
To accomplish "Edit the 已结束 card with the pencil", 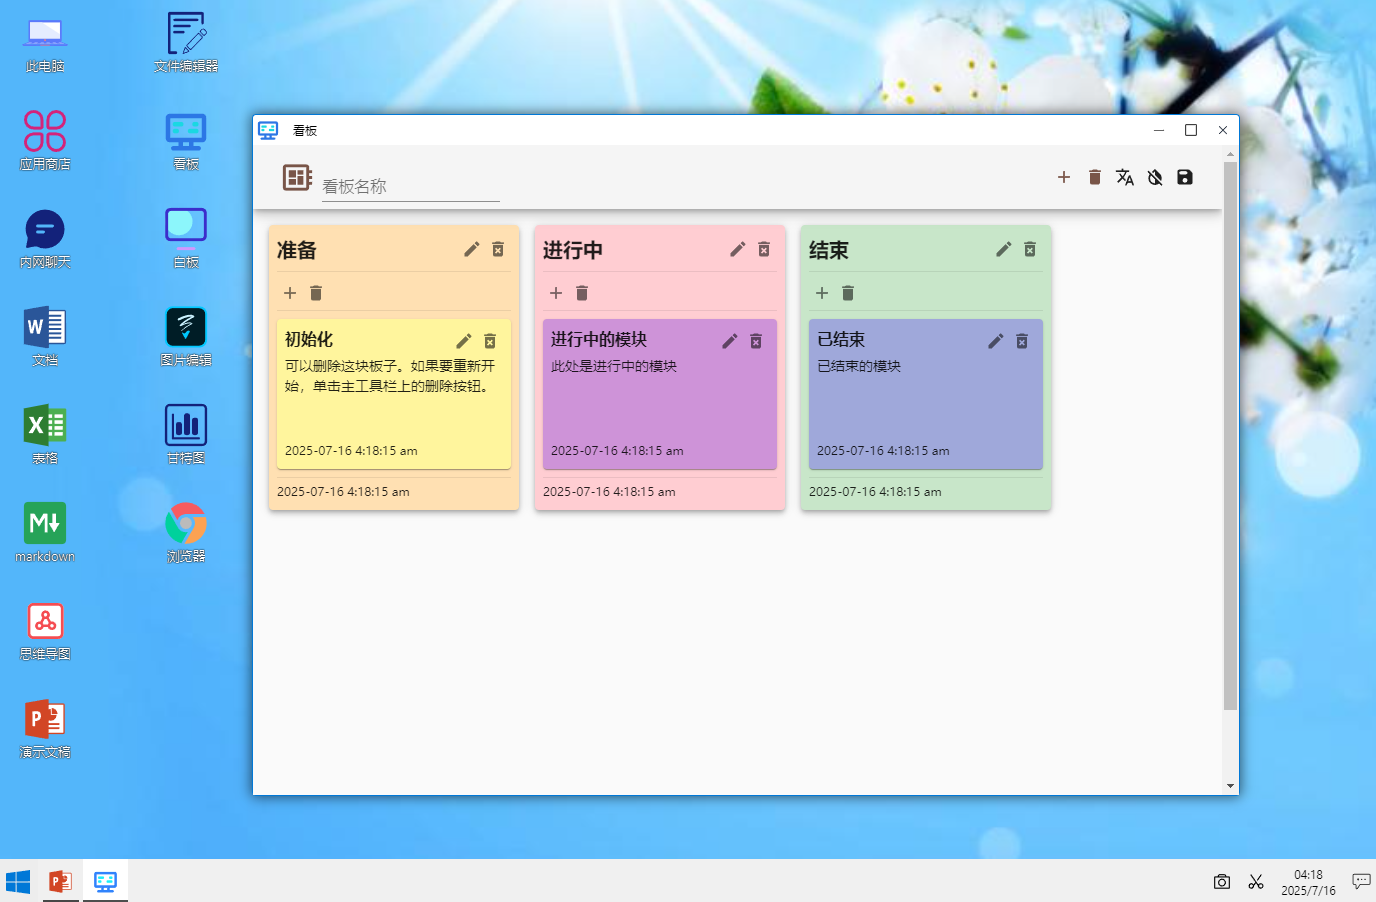I will [x=996, y=341].
